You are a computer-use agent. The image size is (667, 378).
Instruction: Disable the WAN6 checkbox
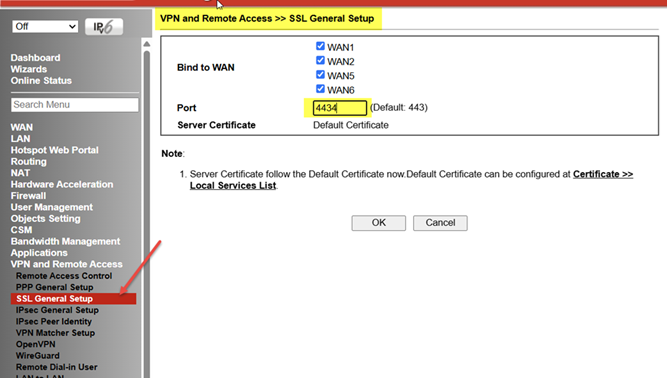[320, 89]
